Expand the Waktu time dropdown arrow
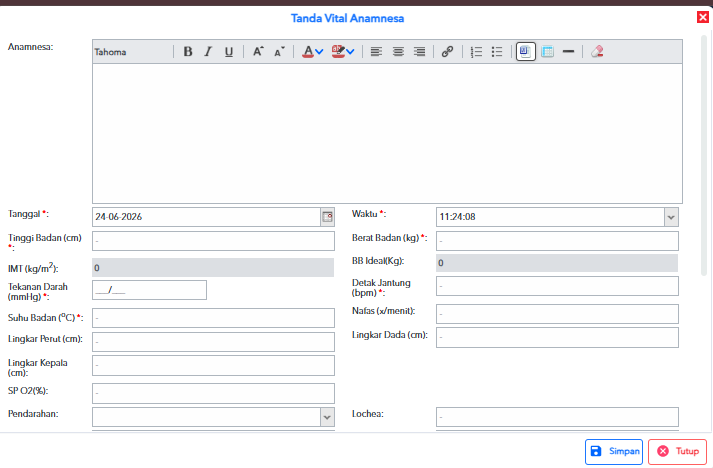This screenshot has width=713, height=468. 671,217
